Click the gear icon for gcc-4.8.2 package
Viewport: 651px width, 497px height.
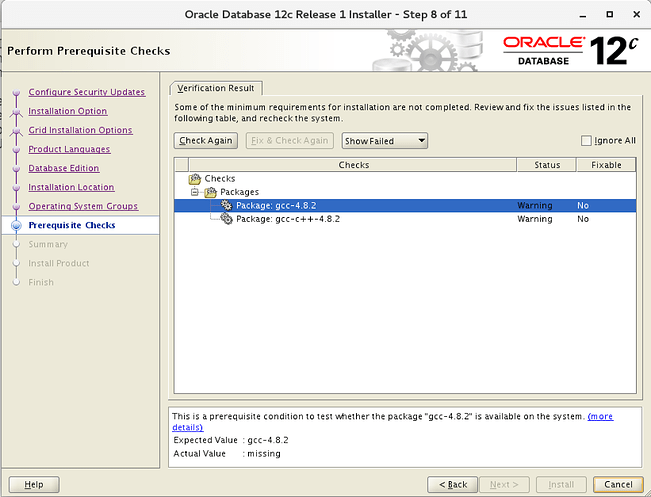point(226,205)
